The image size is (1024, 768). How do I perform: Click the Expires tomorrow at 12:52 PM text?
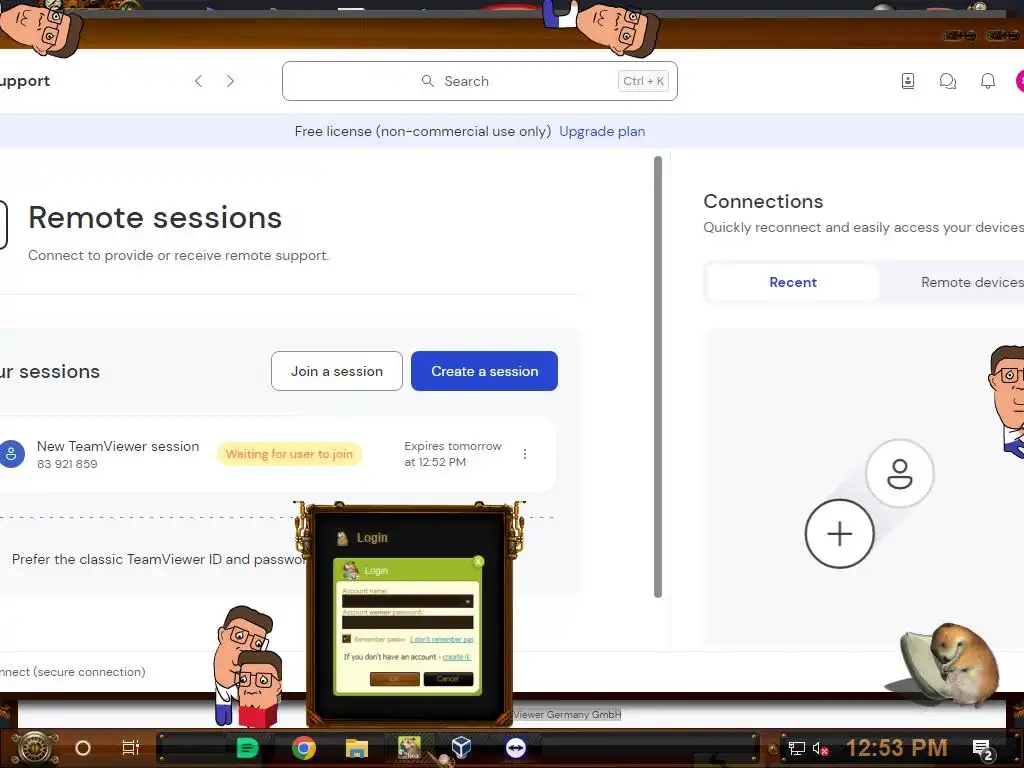click(x=453, y=454)
